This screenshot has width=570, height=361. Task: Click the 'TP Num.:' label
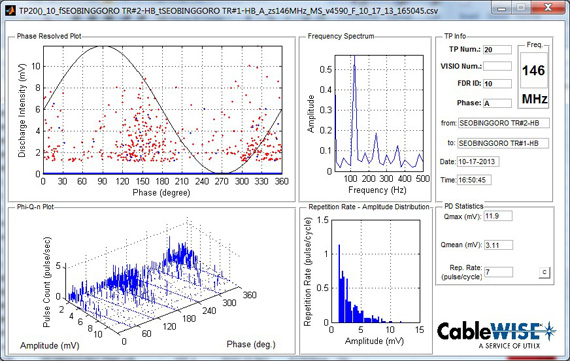(465, 49)
